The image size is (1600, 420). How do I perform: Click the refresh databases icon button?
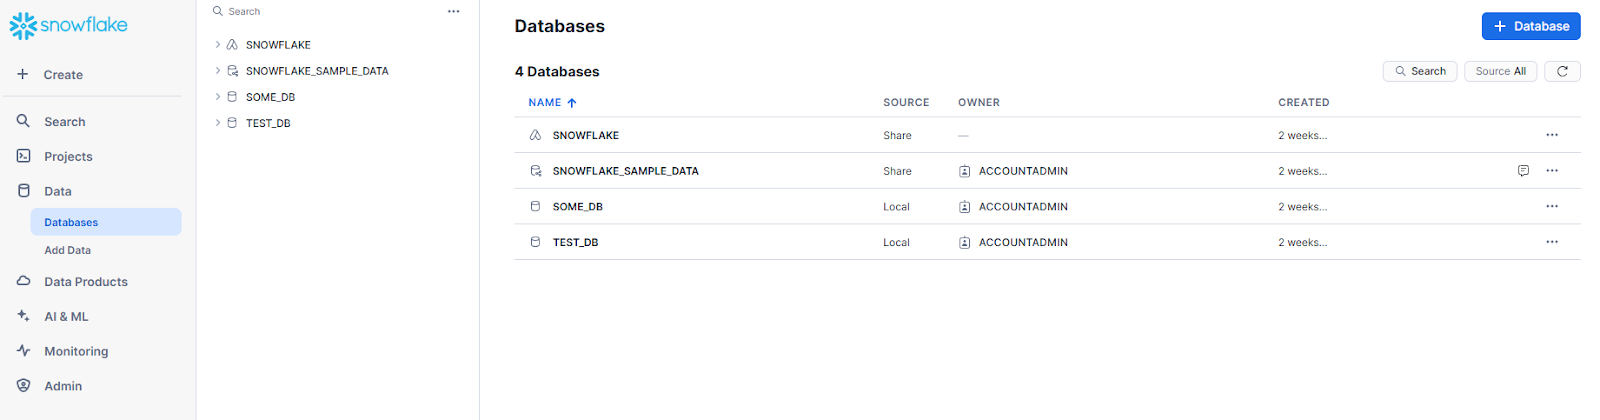tap(1562, 71)
